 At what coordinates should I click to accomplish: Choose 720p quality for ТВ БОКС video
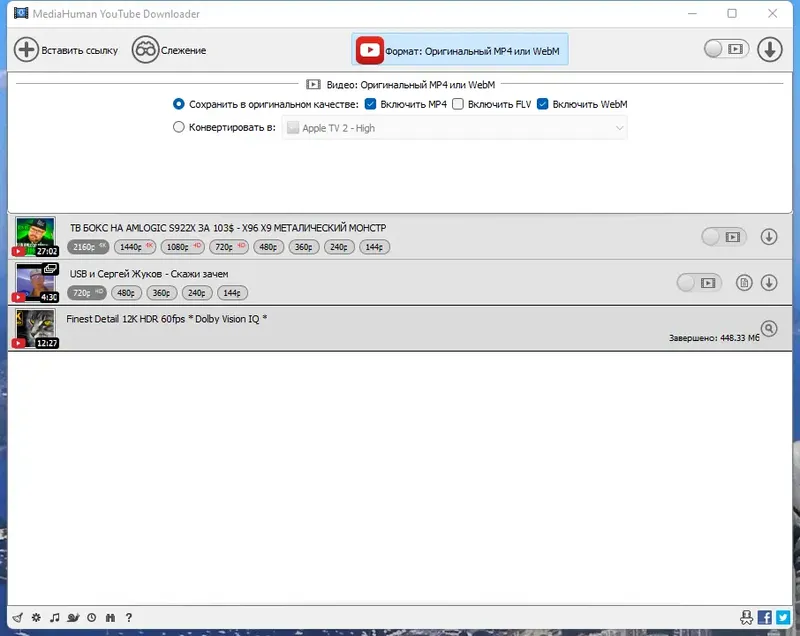click(x=229, y=247)
